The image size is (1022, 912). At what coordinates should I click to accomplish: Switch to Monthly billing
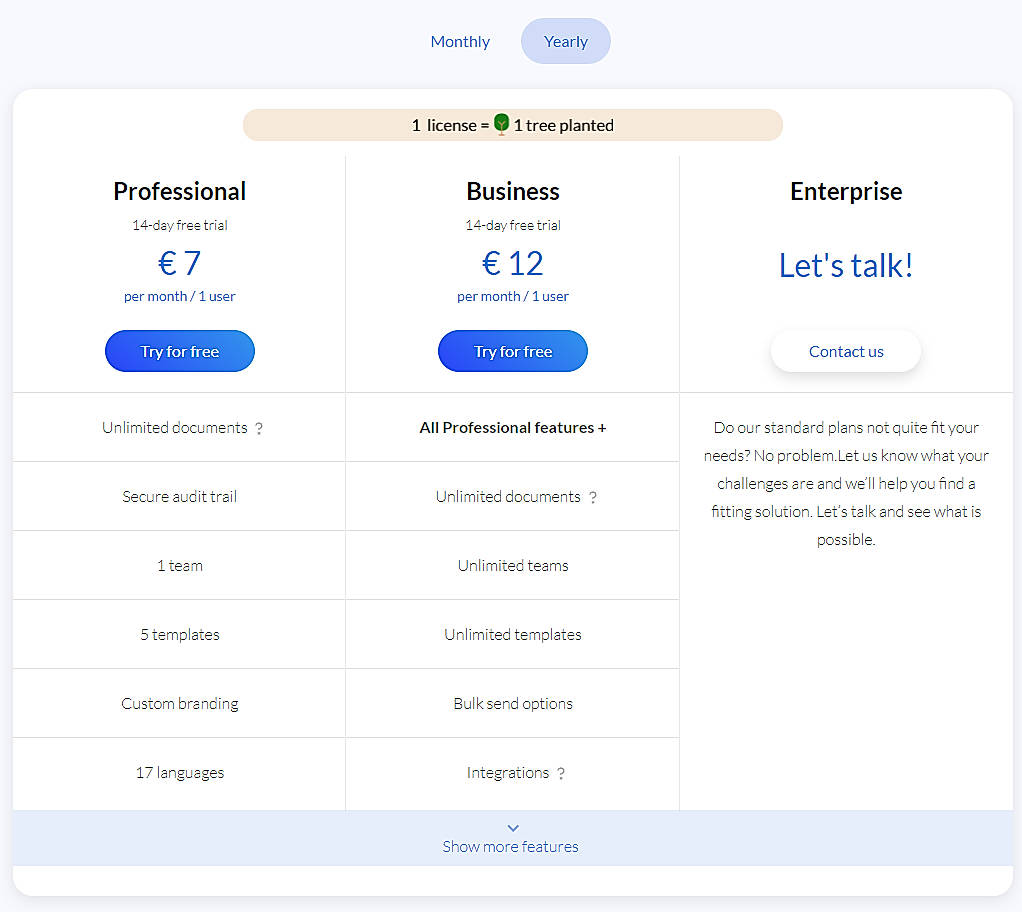click(460, 41)
